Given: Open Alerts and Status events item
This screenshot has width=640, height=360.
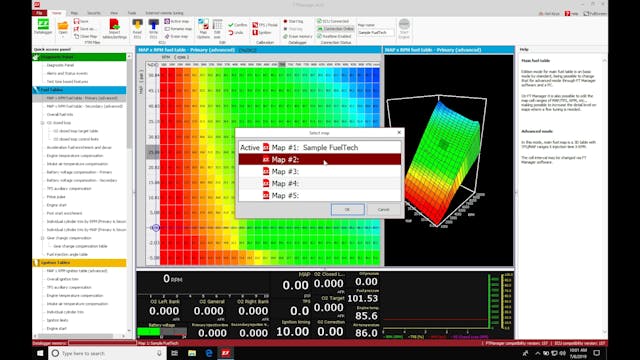Looking at the screenshot, I should coord(67,73).
